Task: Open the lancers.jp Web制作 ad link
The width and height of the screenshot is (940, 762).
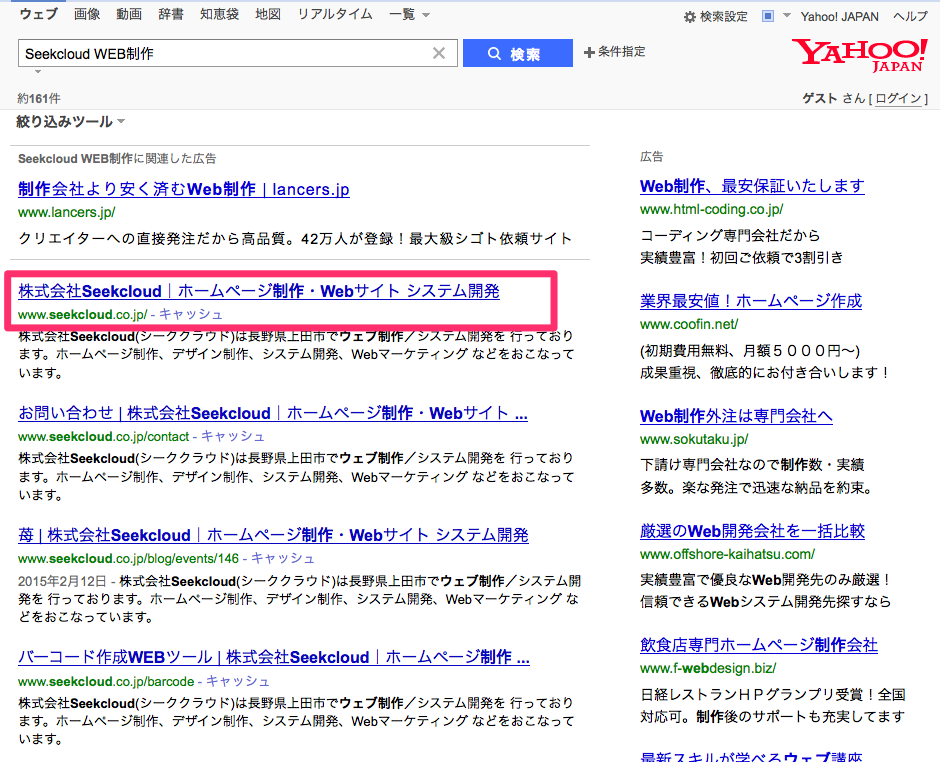Action: point(183,189)
